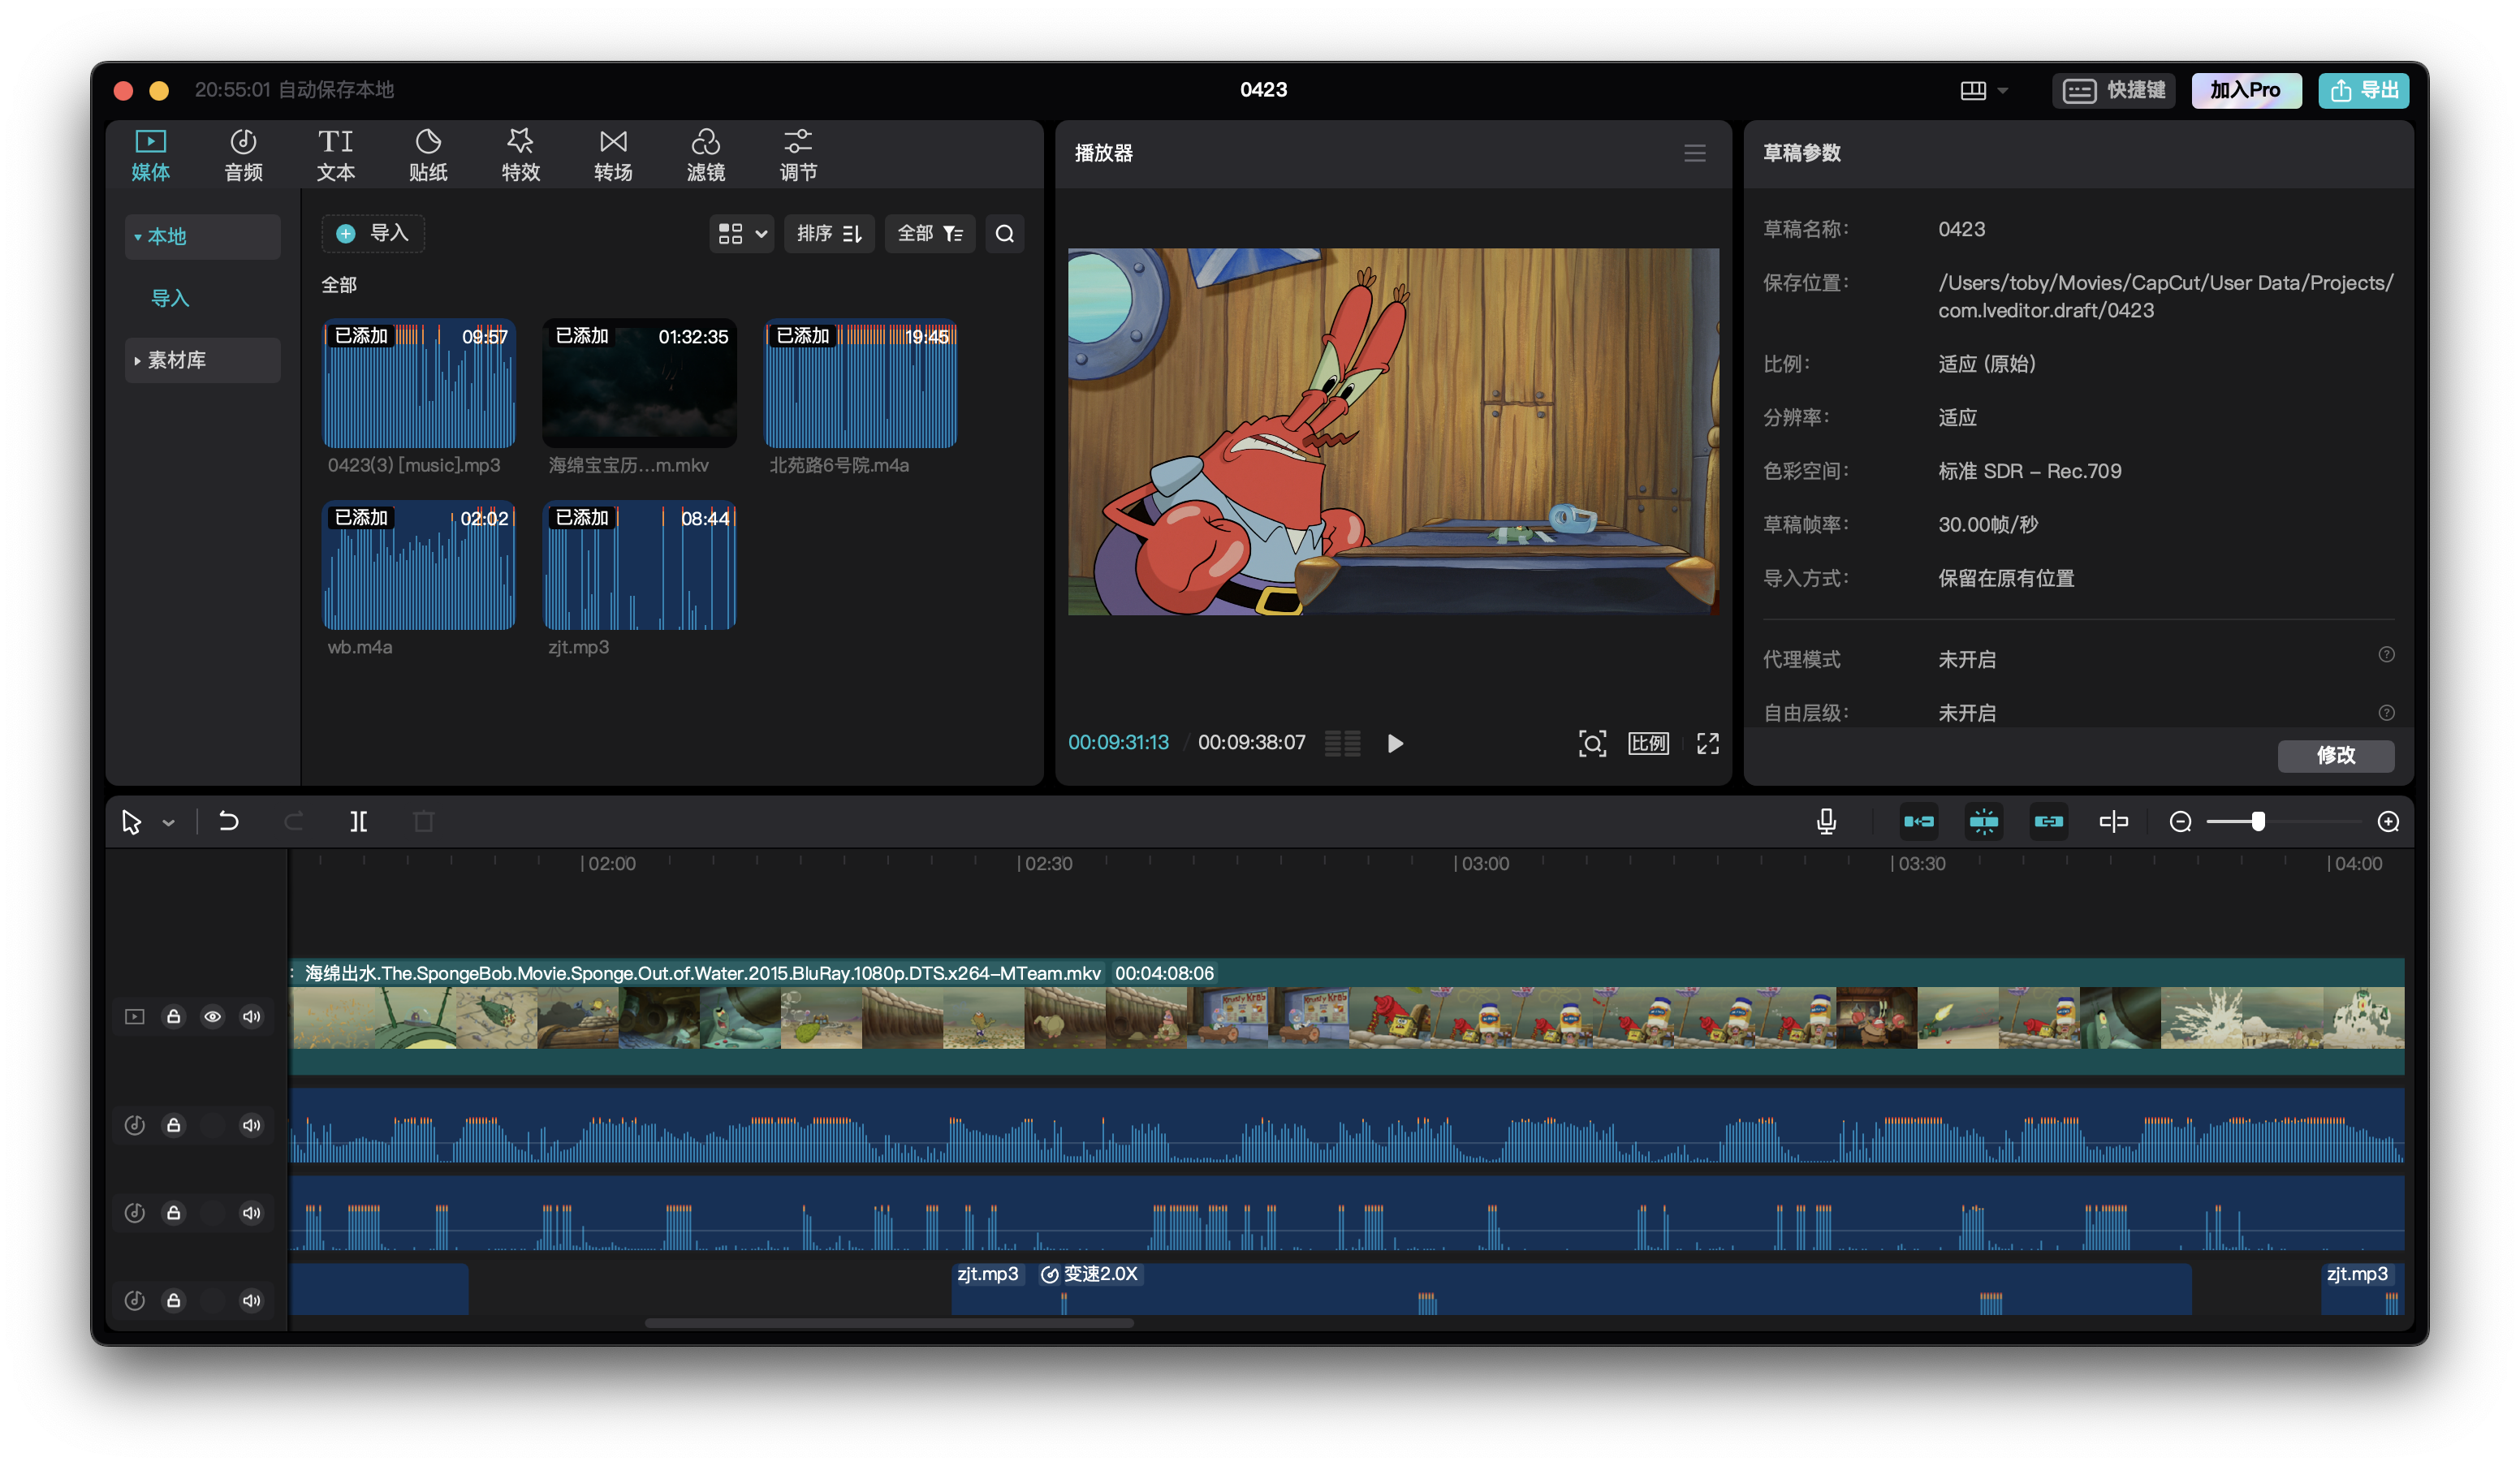Zoom in the timeline with plus icon

pos(2388,822)
